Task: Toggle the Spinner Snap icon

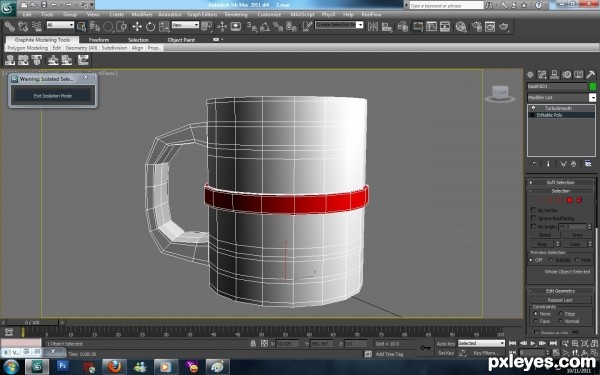Action: click(292, 26)
